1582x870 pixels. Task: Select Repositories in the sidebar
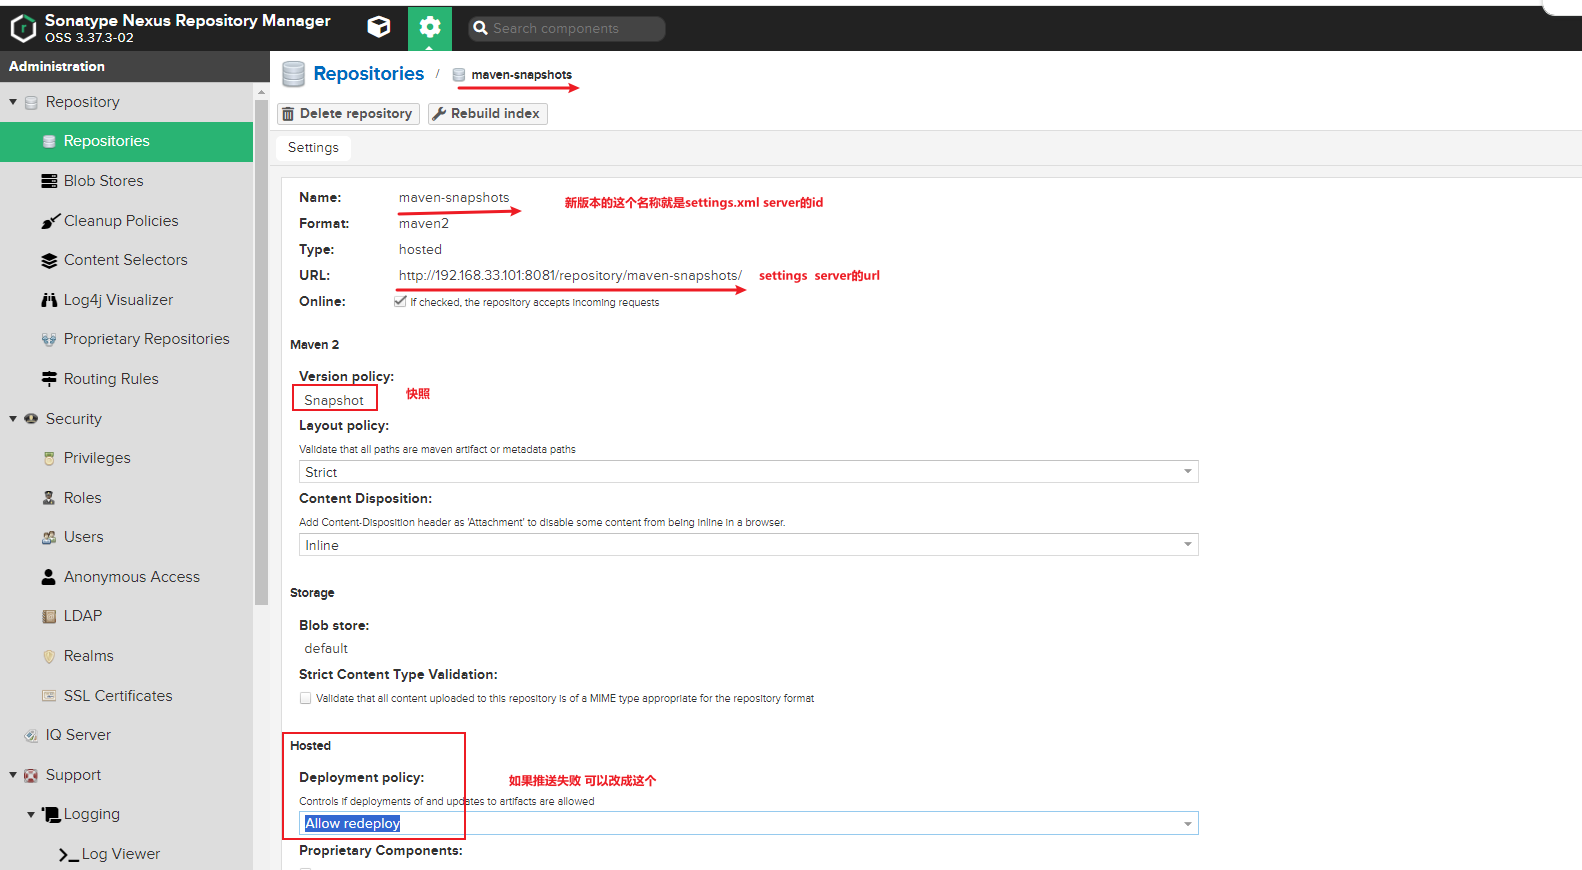click(x=127, y=142)
